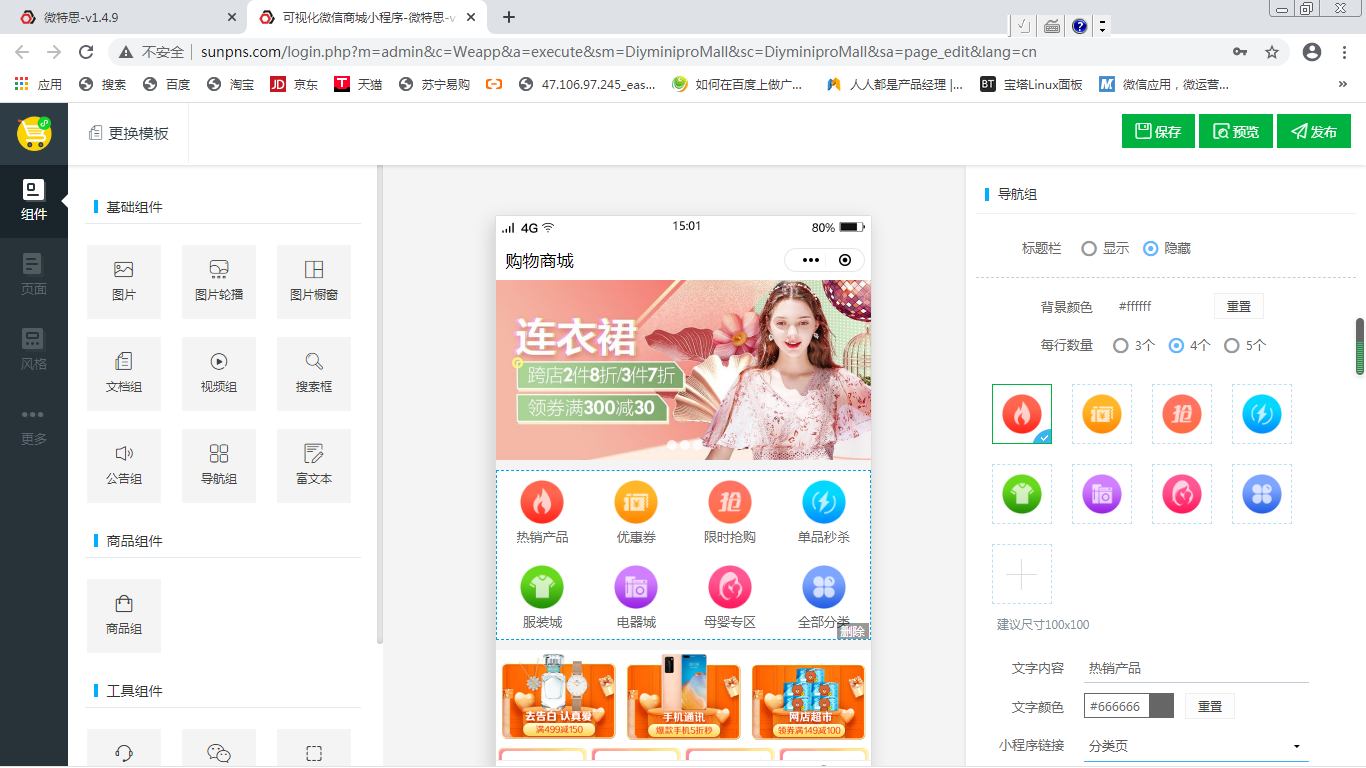Delete nav group via 删除 label
This screenshot has height=768, width=1366.
pyautogui.click(x=853, y=631)
